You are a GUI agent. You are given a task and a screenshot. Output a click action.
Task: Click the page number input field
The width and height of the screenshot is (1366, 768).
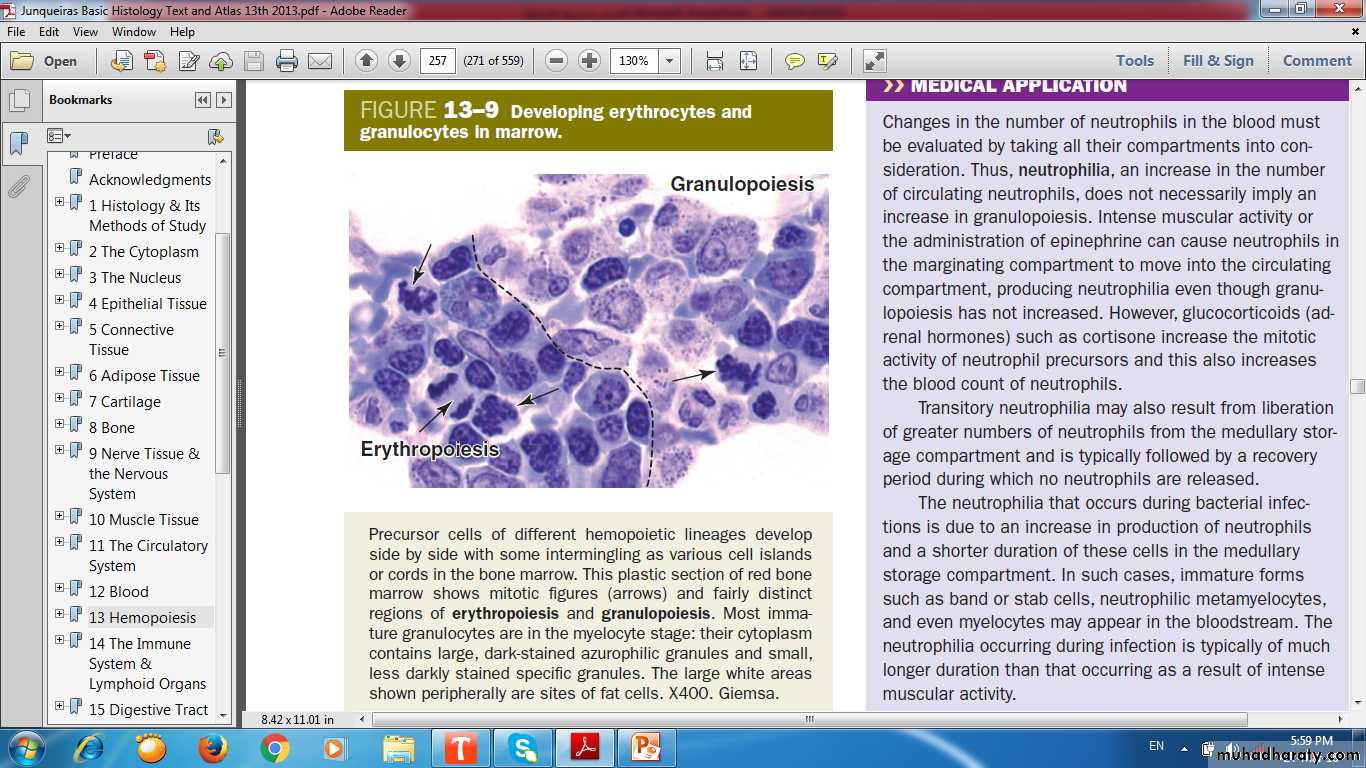(x=437, y=61)
